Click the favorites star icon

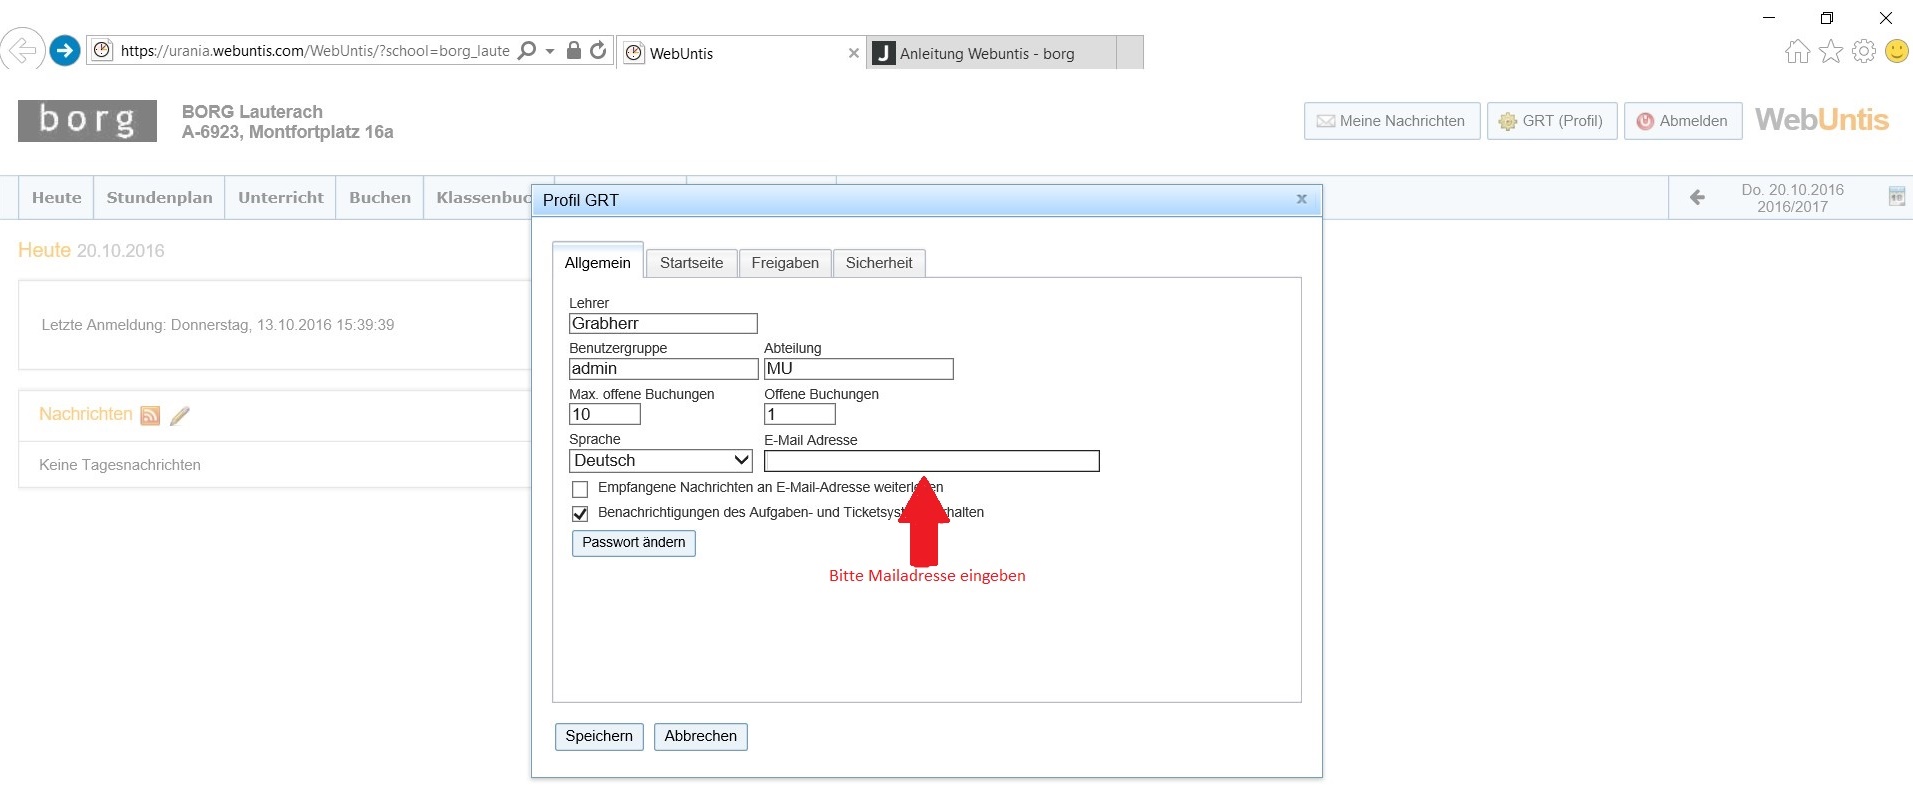coord(1831,51)
